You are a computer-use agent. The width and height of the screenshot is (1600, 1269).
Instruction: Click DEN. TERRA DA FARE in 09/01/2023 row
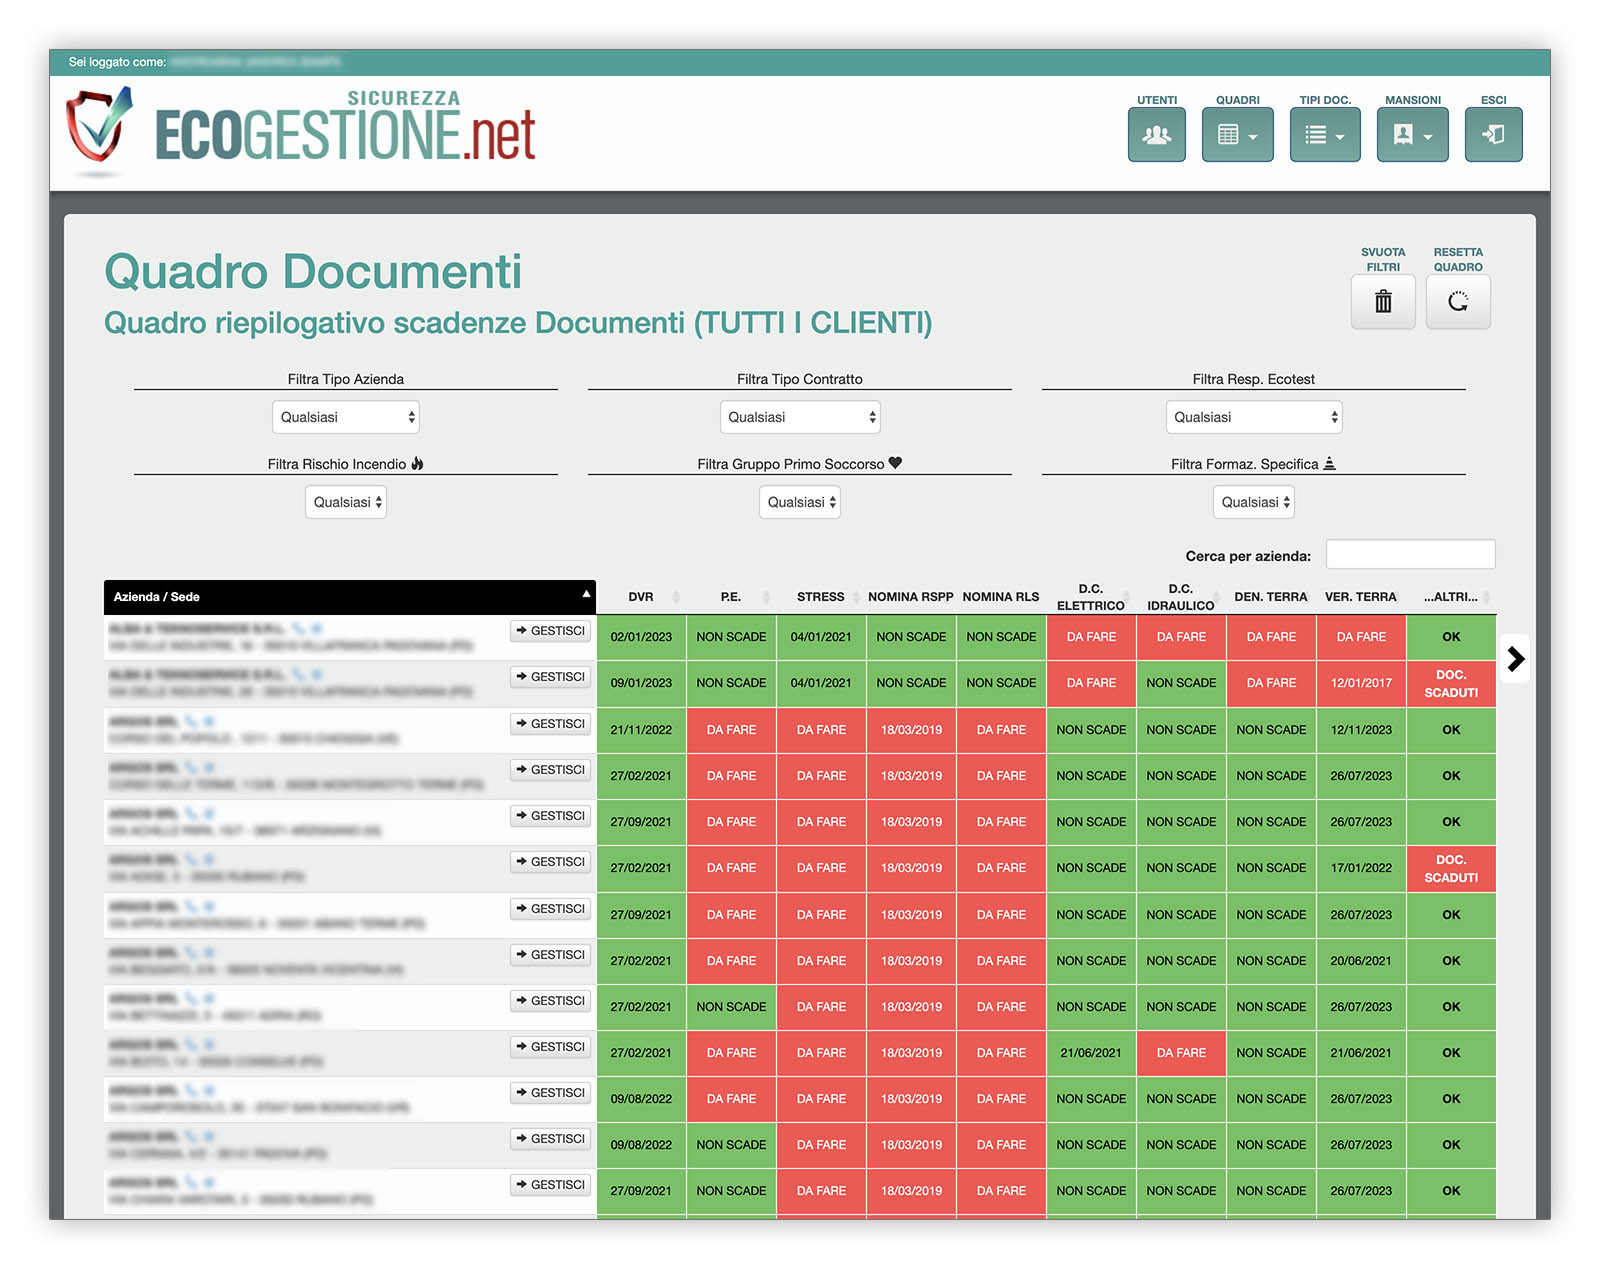1271,684
